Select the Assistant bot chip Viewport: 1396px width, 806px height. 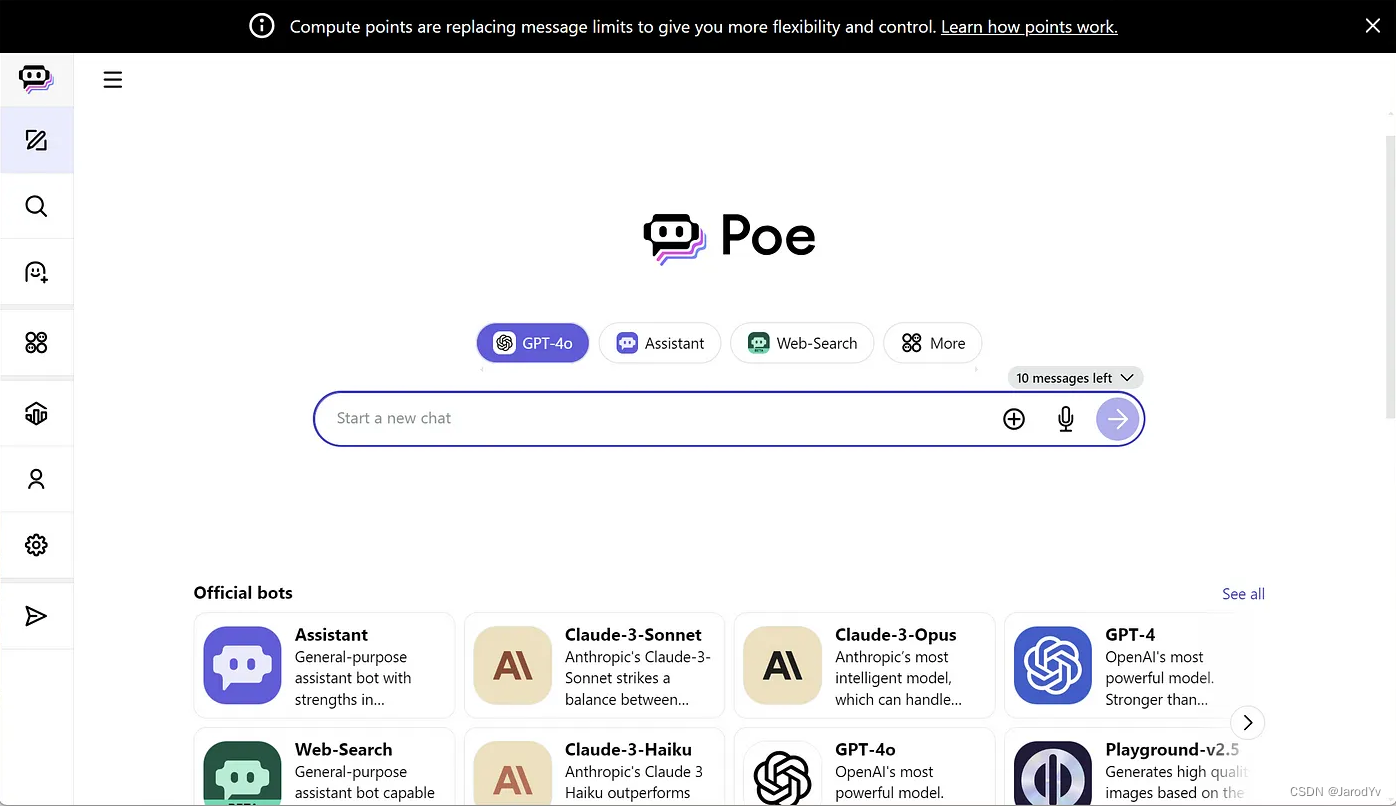[x=660, y=343]
